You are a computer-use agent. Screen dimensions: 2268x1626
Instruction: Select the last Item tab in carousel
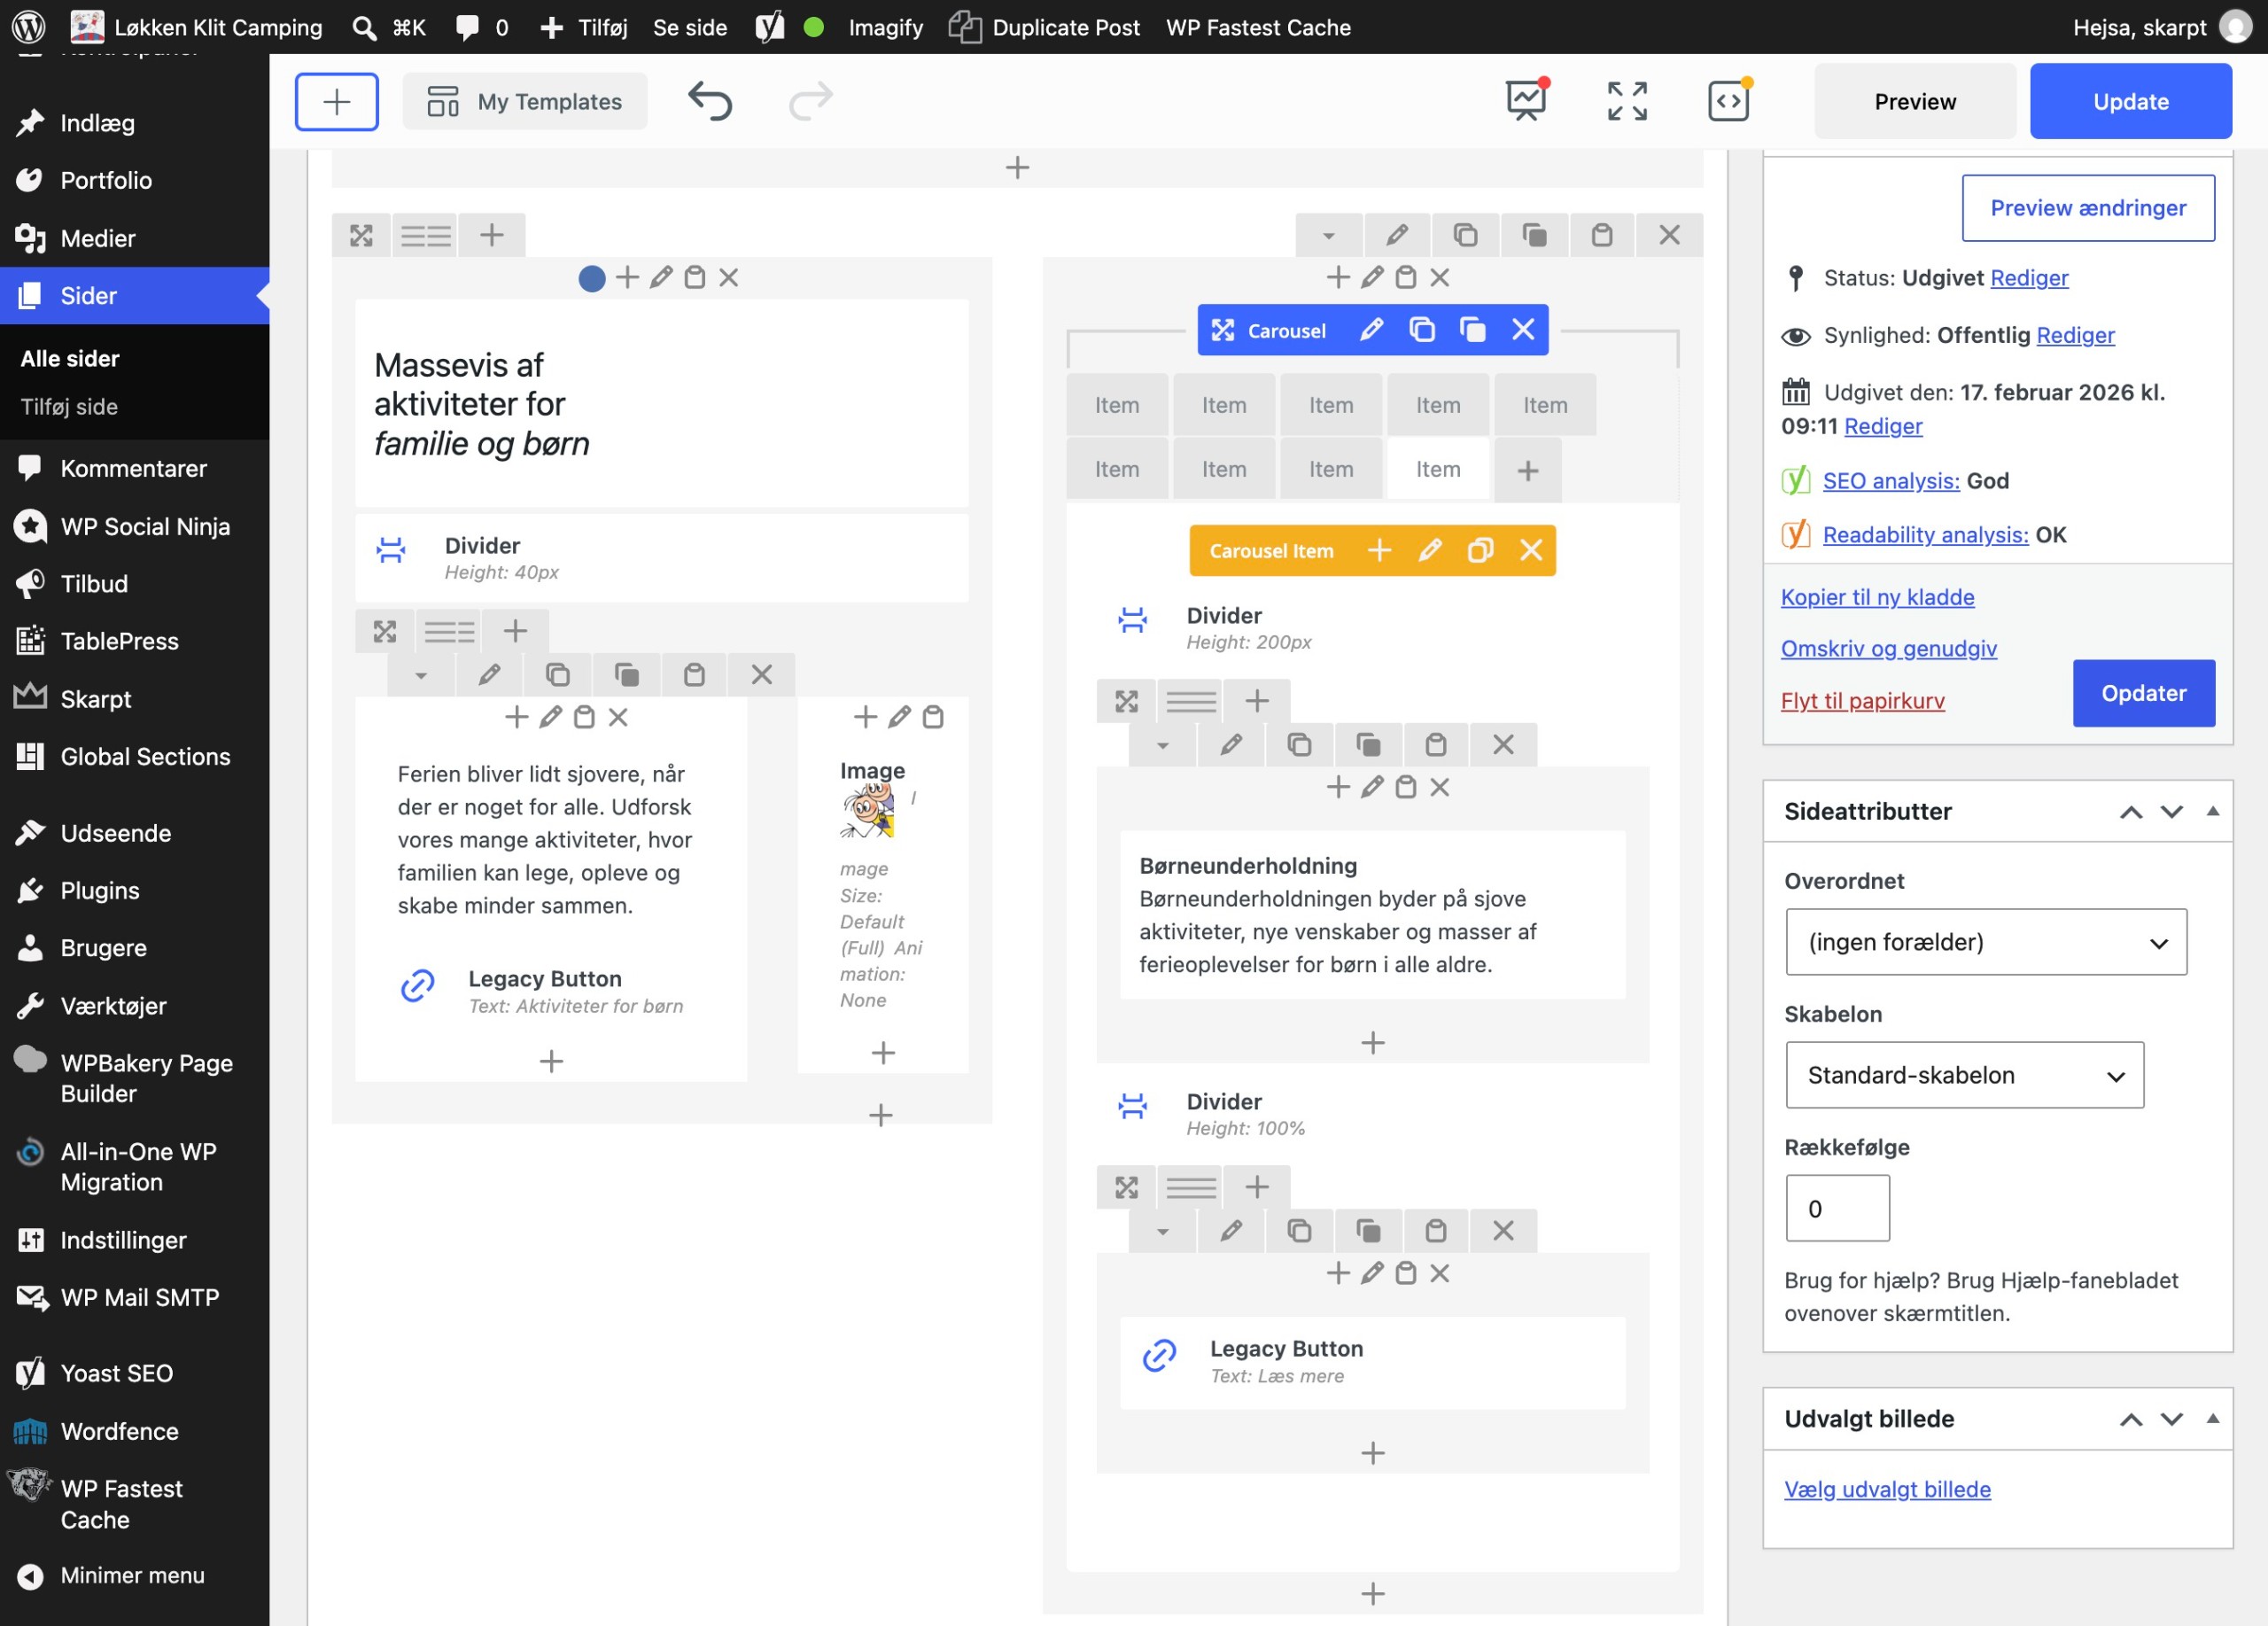[x=1437, y=469]
